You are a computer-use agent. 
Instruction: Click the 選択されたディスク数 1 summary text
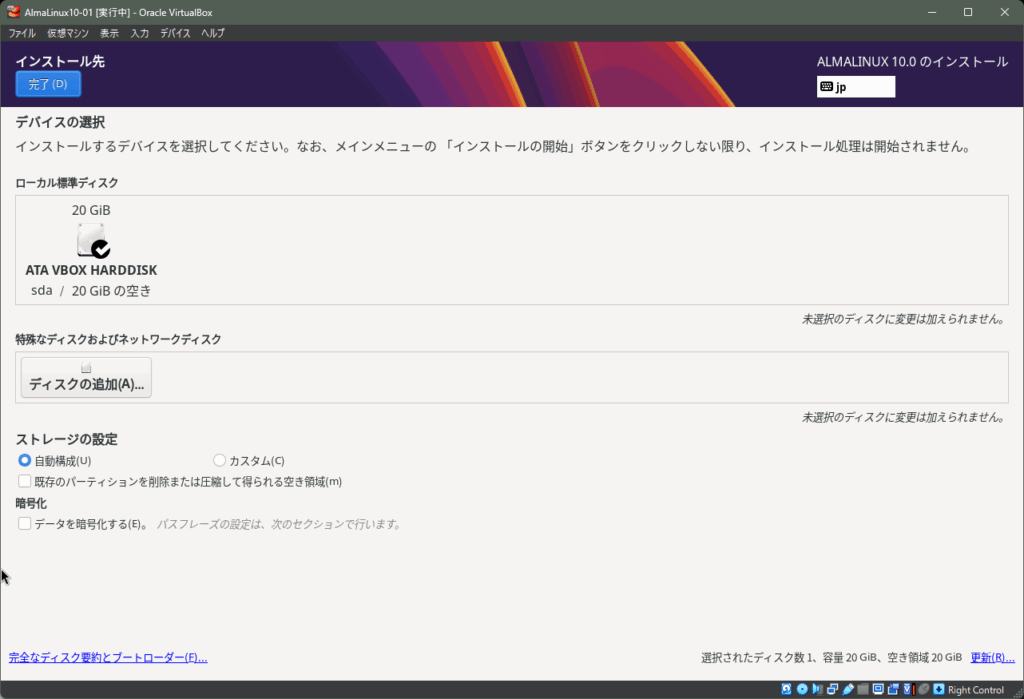(x=831, y=658)
